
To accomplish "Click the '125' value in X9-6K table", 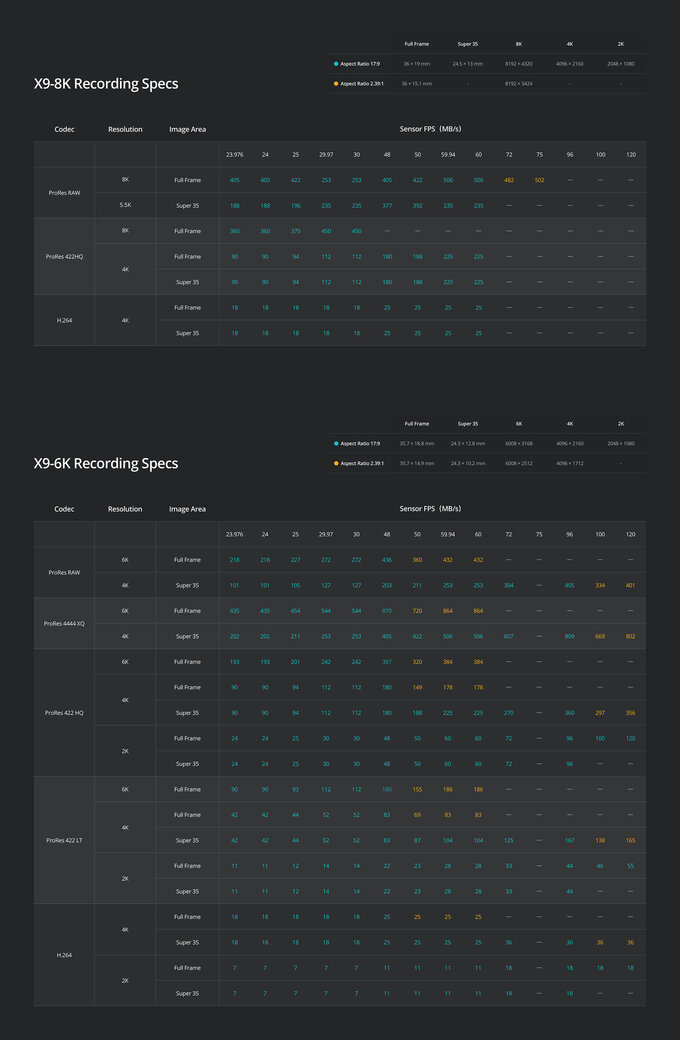I will [x=509, y=840].
